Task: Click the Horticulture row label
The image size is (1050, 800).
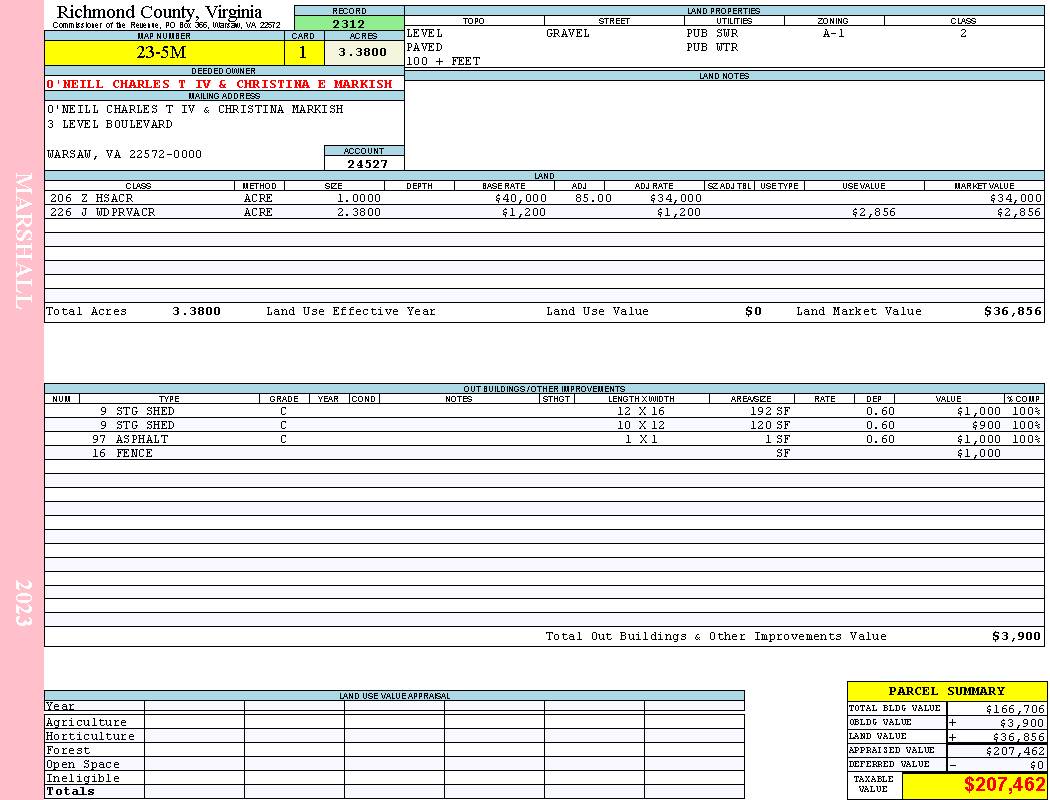Action: pyautogui.click(x=90, y=736)
